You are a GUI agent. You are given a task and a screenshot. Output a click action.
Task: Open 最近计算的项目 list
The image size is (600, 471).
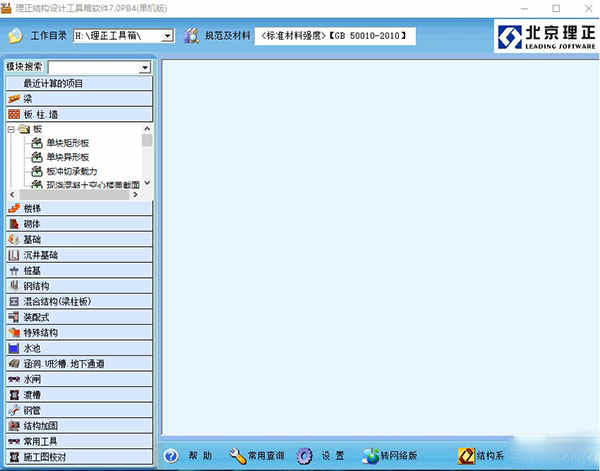[x=79, y=83]
